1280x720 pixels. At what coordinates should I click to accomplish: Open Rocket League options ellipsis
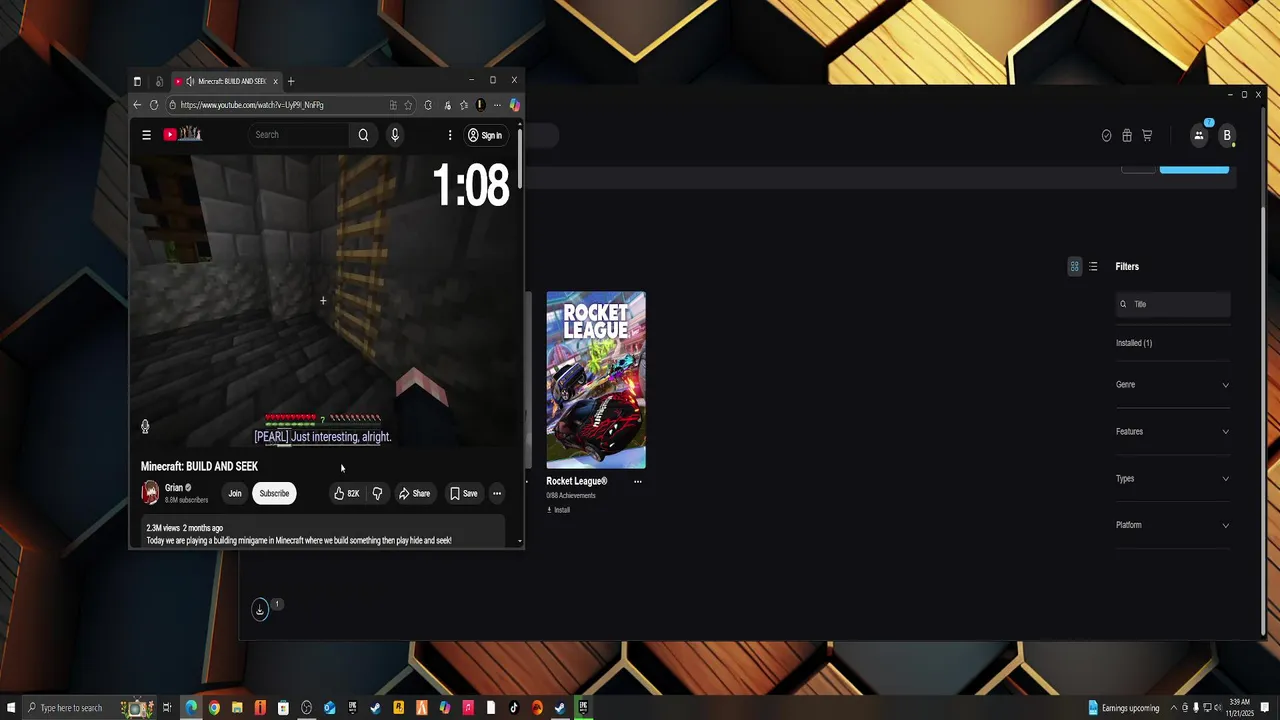coord(637,481)
